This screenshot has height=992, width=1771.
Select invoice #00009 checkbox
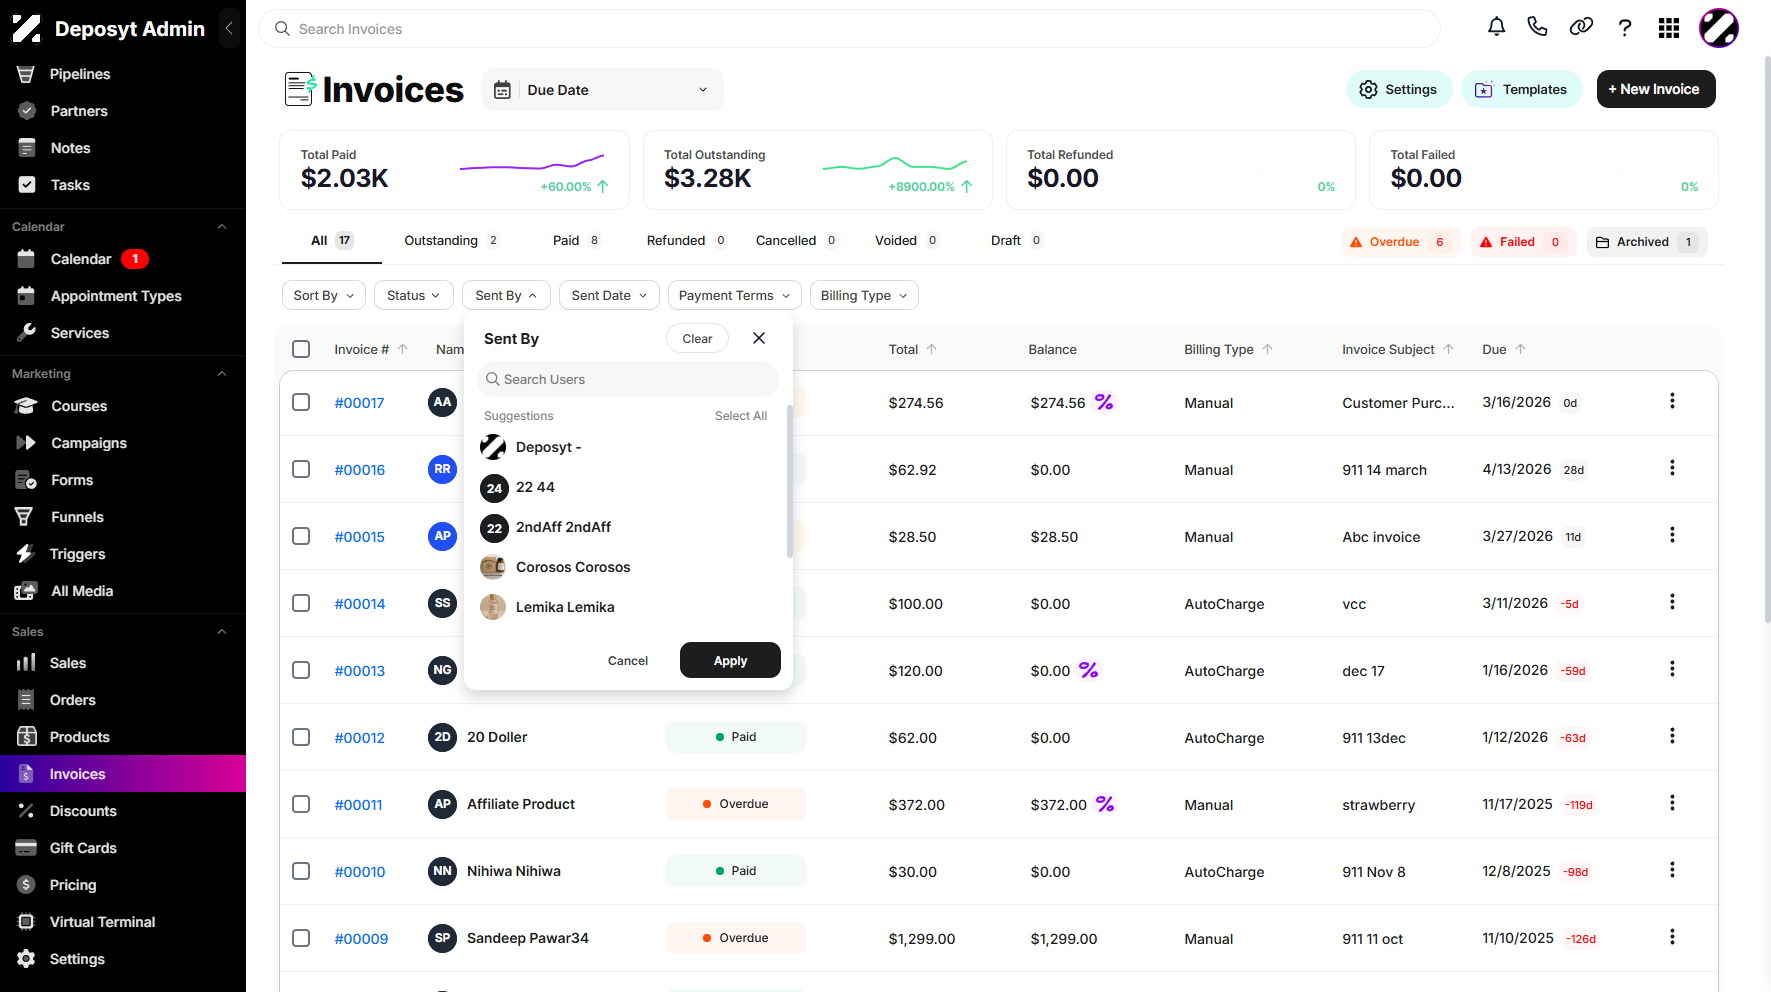(301, 938)
